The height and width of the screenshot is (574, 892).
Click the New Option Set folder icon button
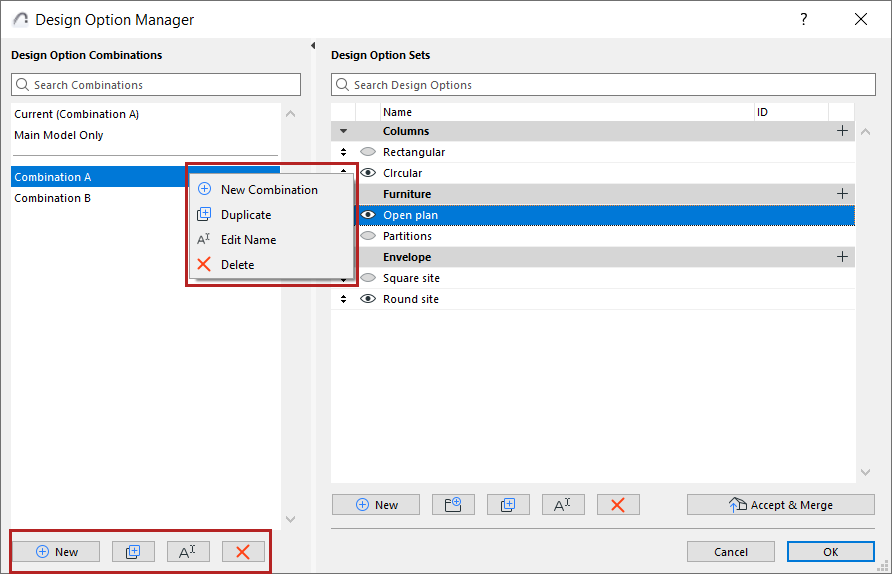(453, 505)
